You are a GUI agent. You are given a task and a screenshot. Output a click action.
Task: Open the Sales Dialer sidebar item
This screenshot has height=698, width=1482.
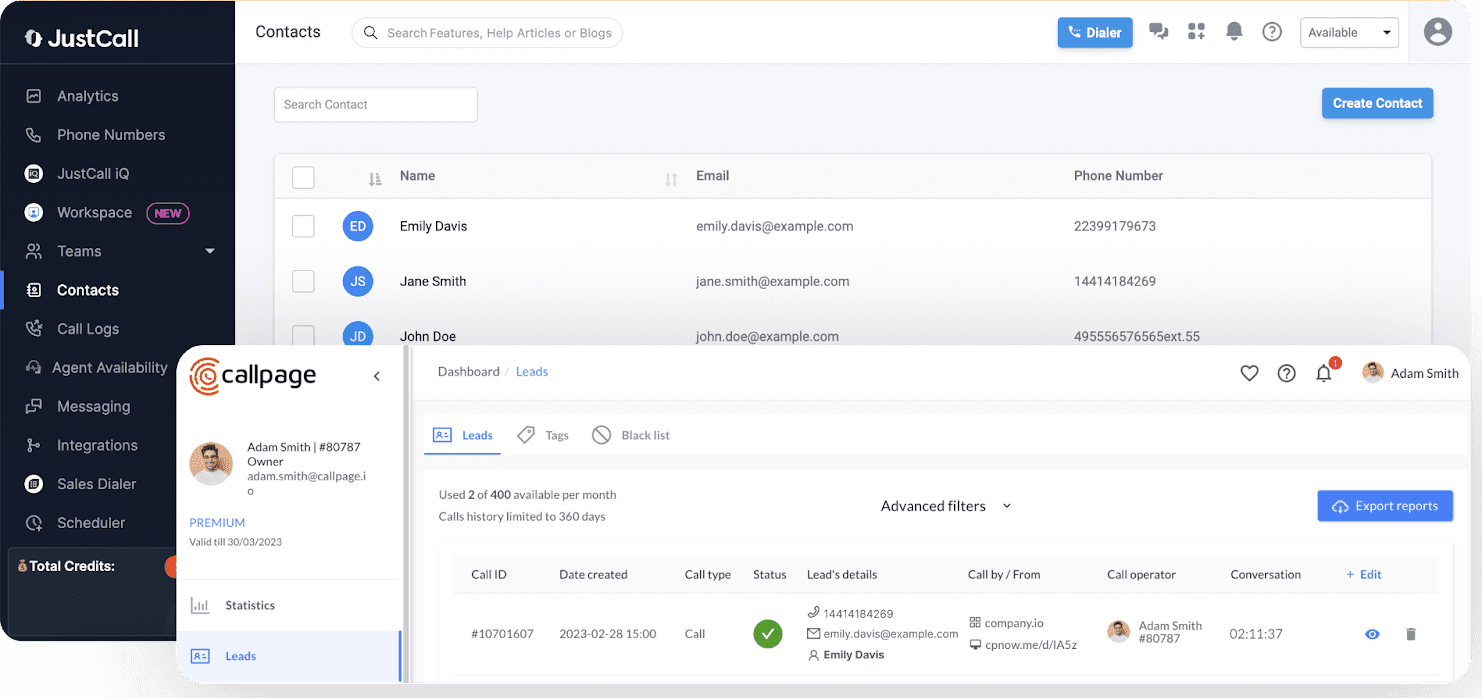97,483
